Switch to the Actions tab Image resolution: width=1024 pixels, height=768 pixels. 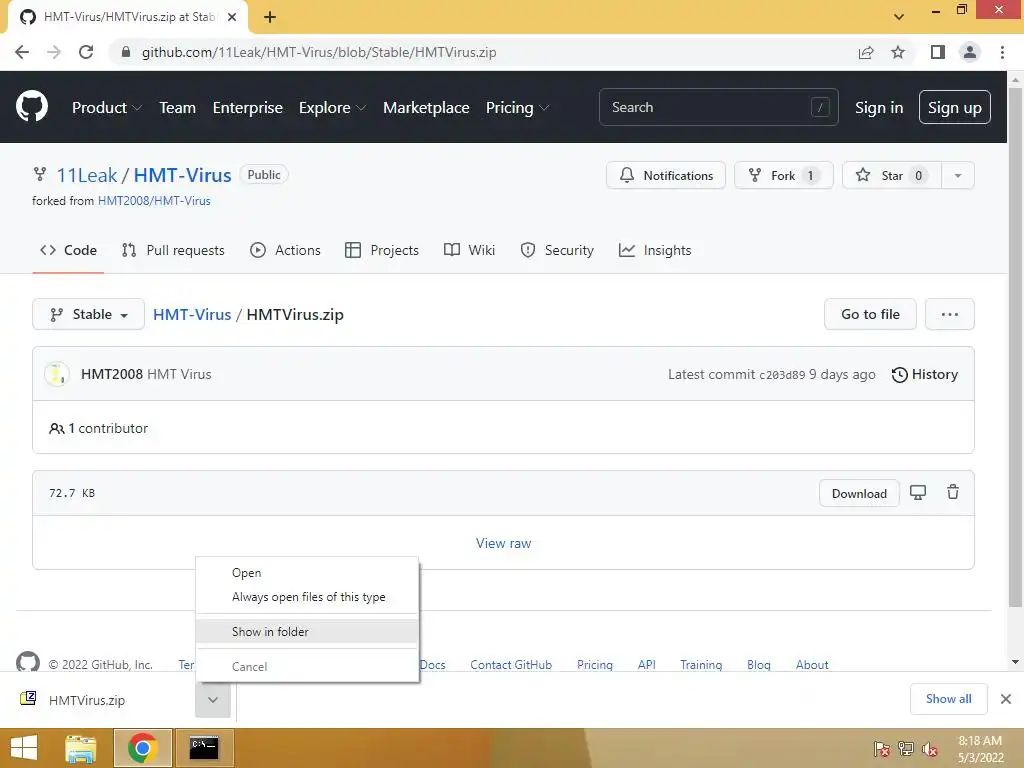click(x=285, y=250)
